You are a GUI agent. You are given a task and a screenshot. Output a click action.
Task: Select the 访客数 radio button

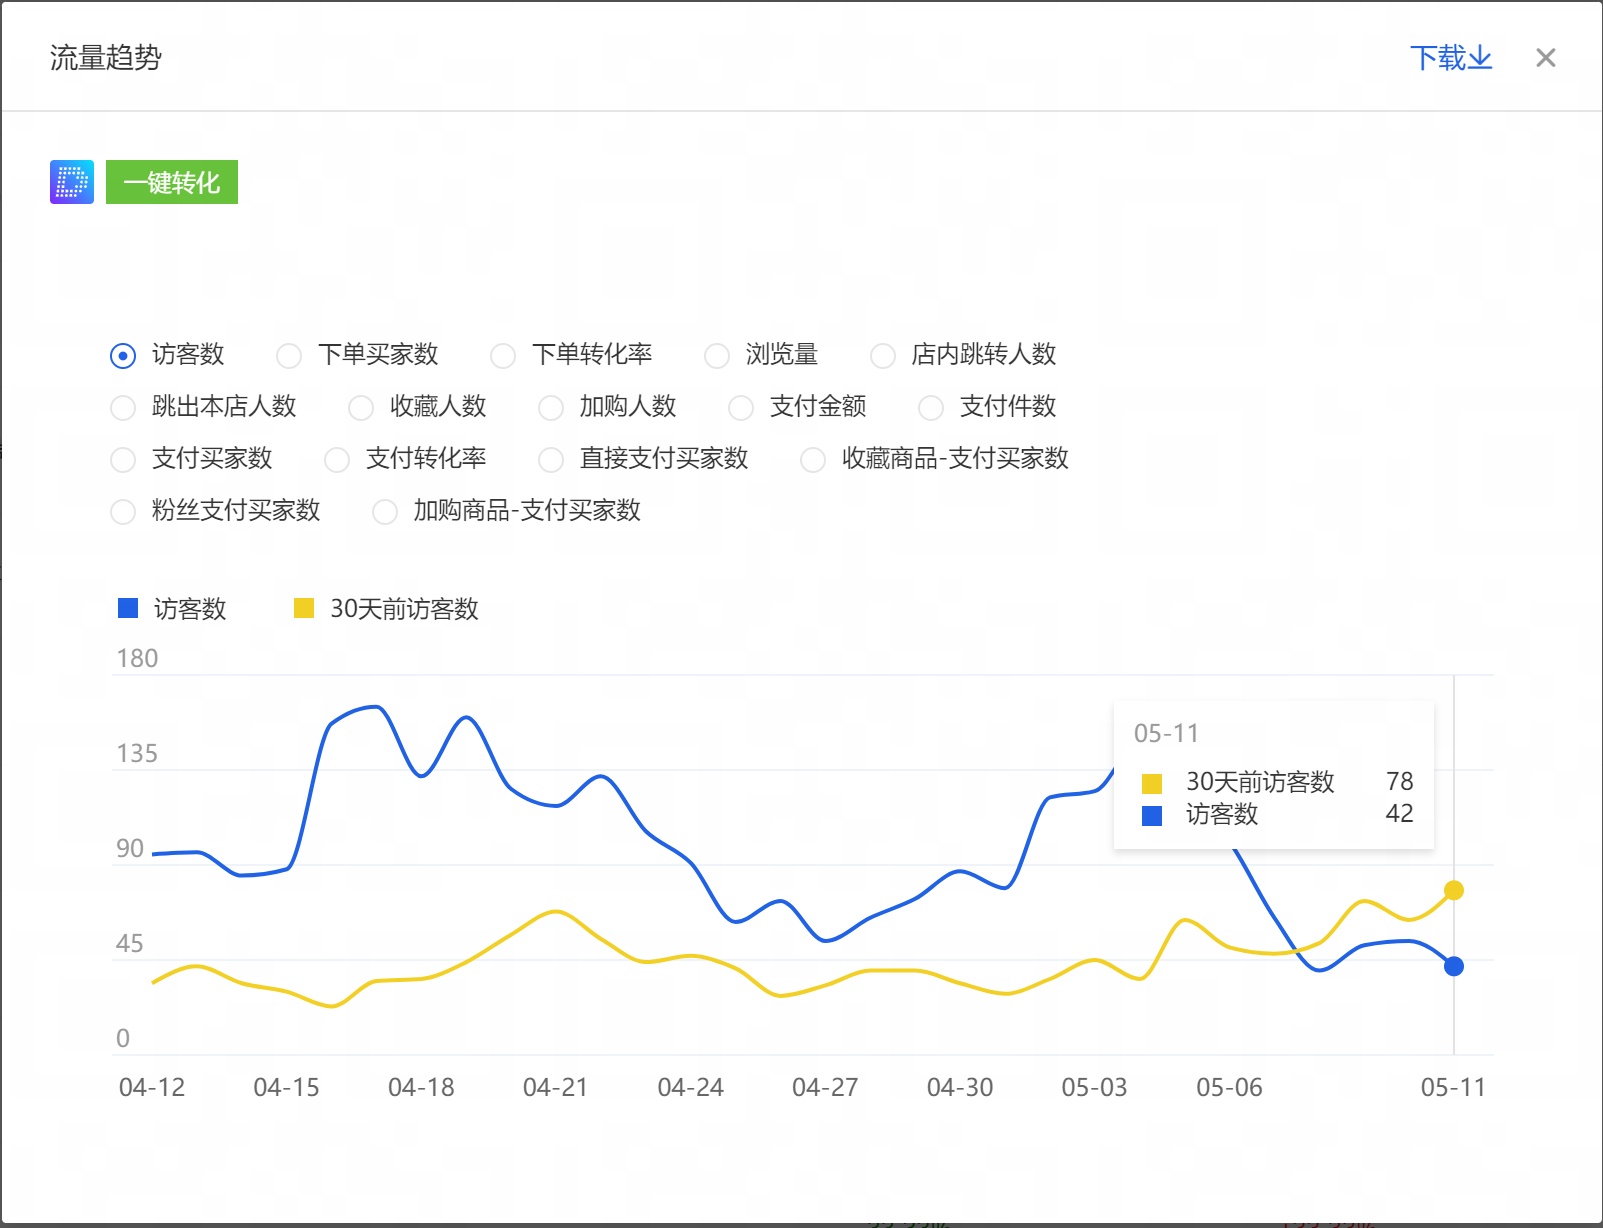click(123, 355)
